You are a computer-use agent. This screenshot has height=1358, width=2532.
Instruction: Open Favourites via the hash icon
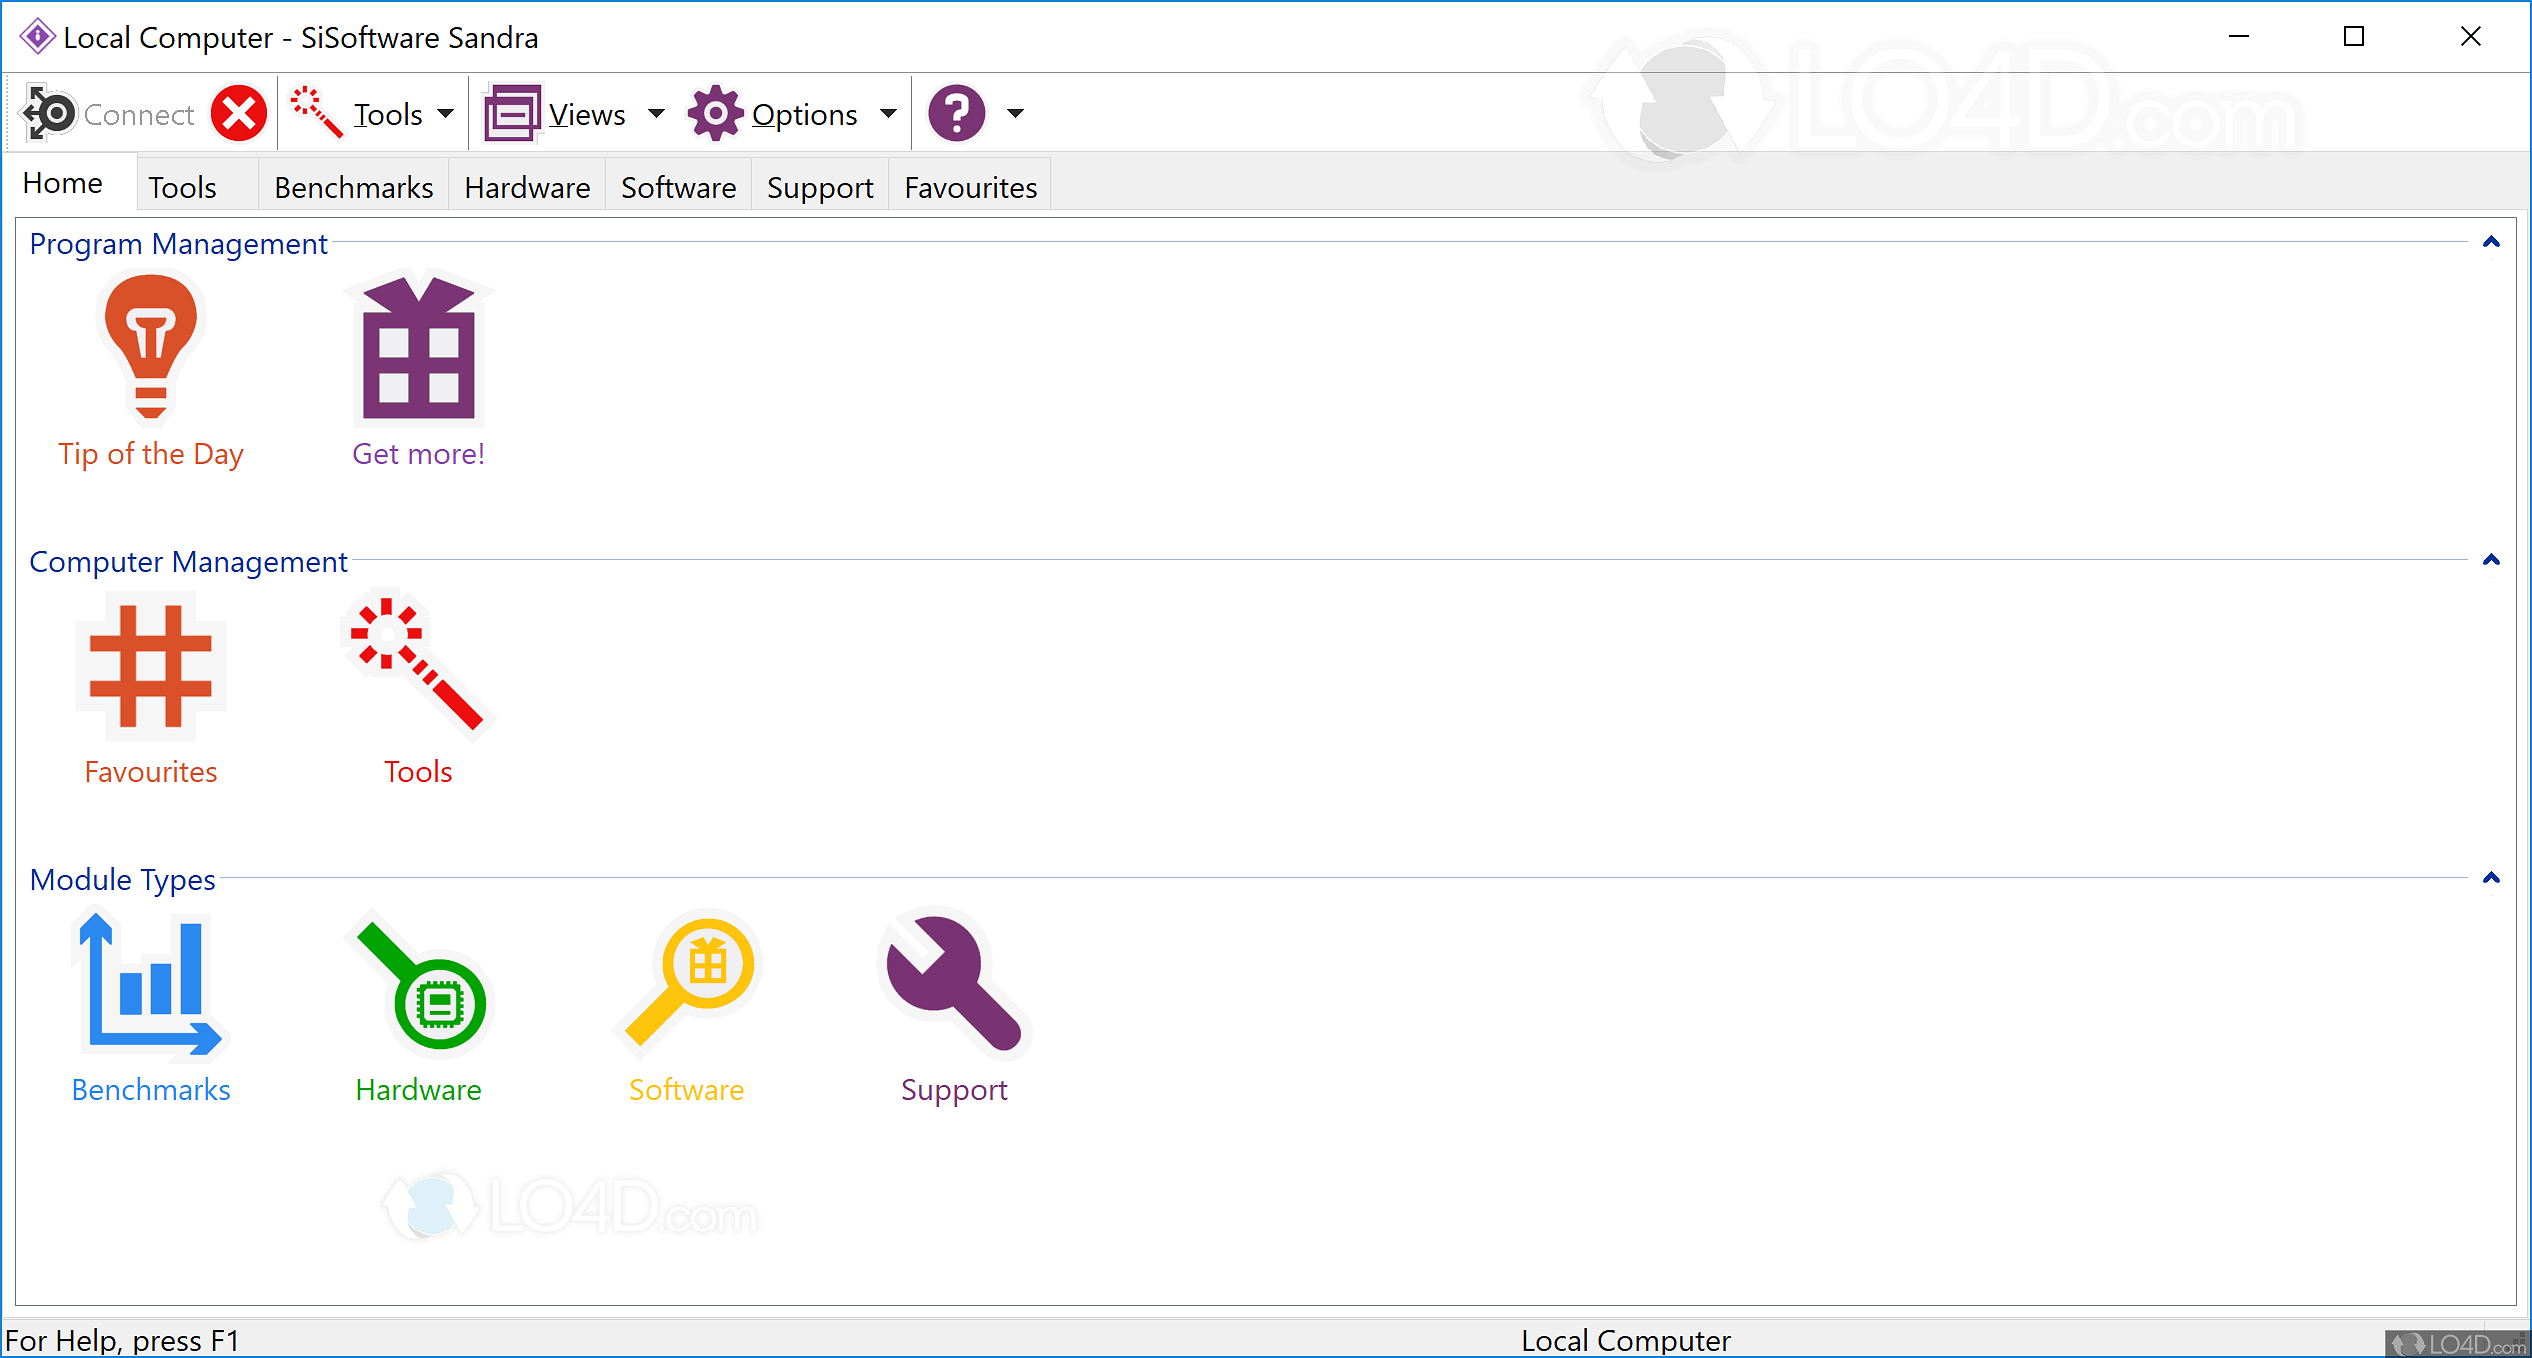tap(150, 665)
